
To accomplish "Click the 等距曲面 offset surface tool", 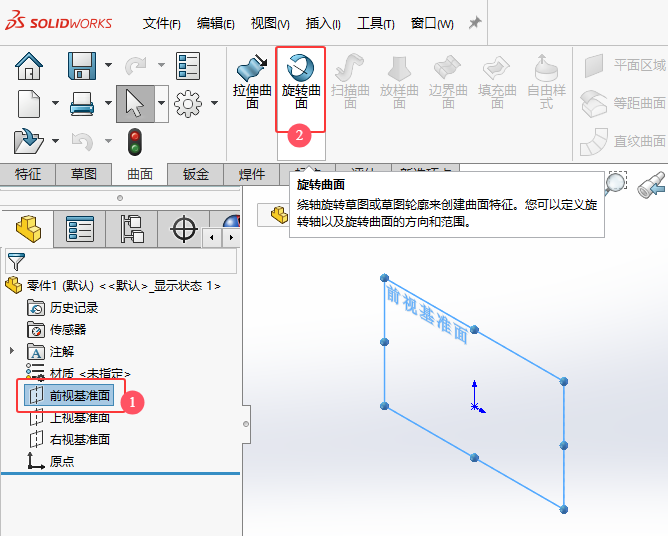I will pyautogui.click(x=623, y=103).
